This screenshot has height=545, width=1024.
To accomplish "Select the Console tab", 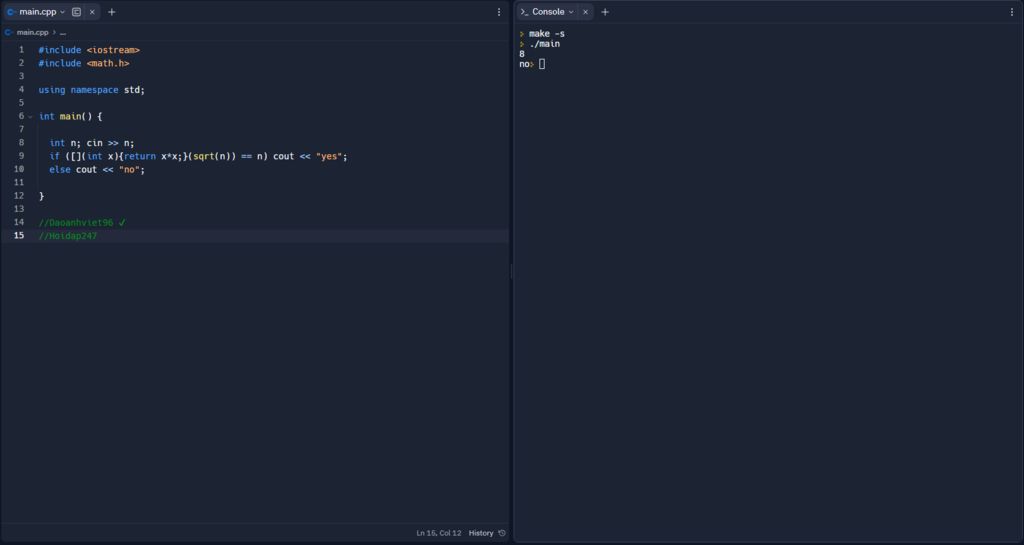I will (x=547, y=12).
